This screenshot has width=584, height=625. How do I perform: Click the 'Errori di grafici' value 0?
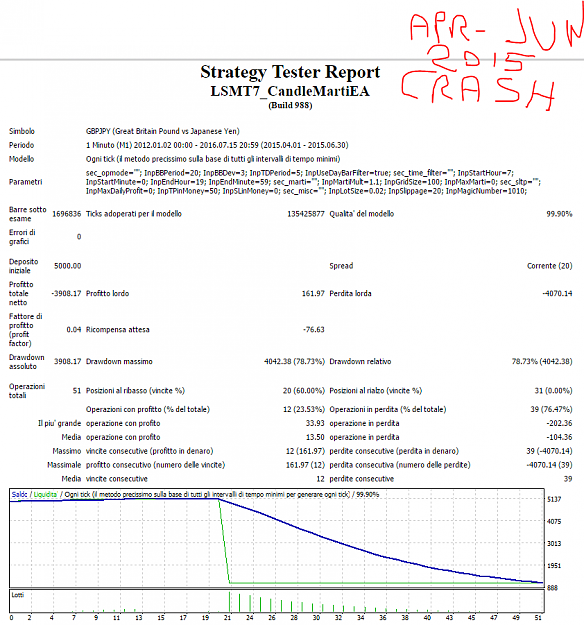[79, 237]
